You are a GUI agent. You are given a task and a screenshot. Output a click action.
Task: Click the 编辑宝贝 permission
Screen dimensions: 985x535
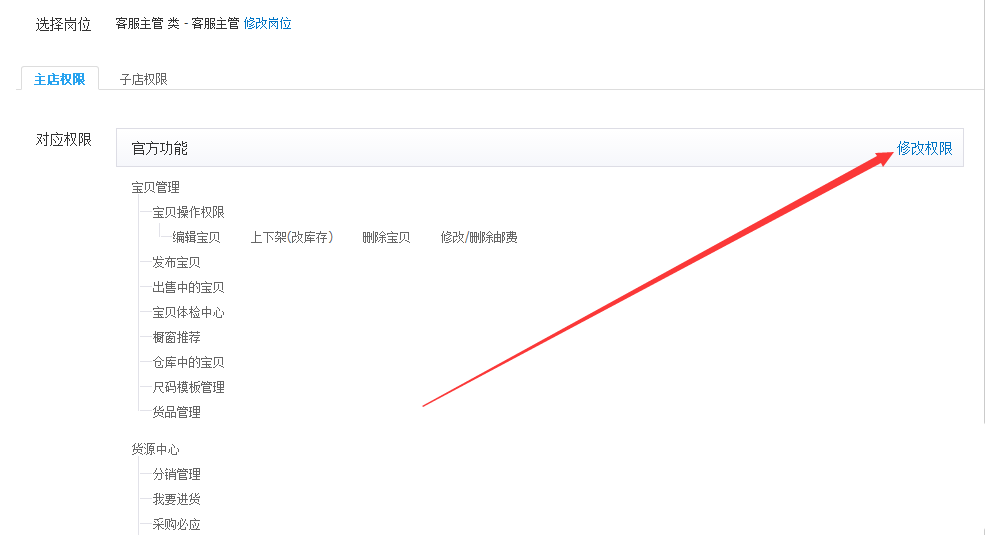click(196, 237)
